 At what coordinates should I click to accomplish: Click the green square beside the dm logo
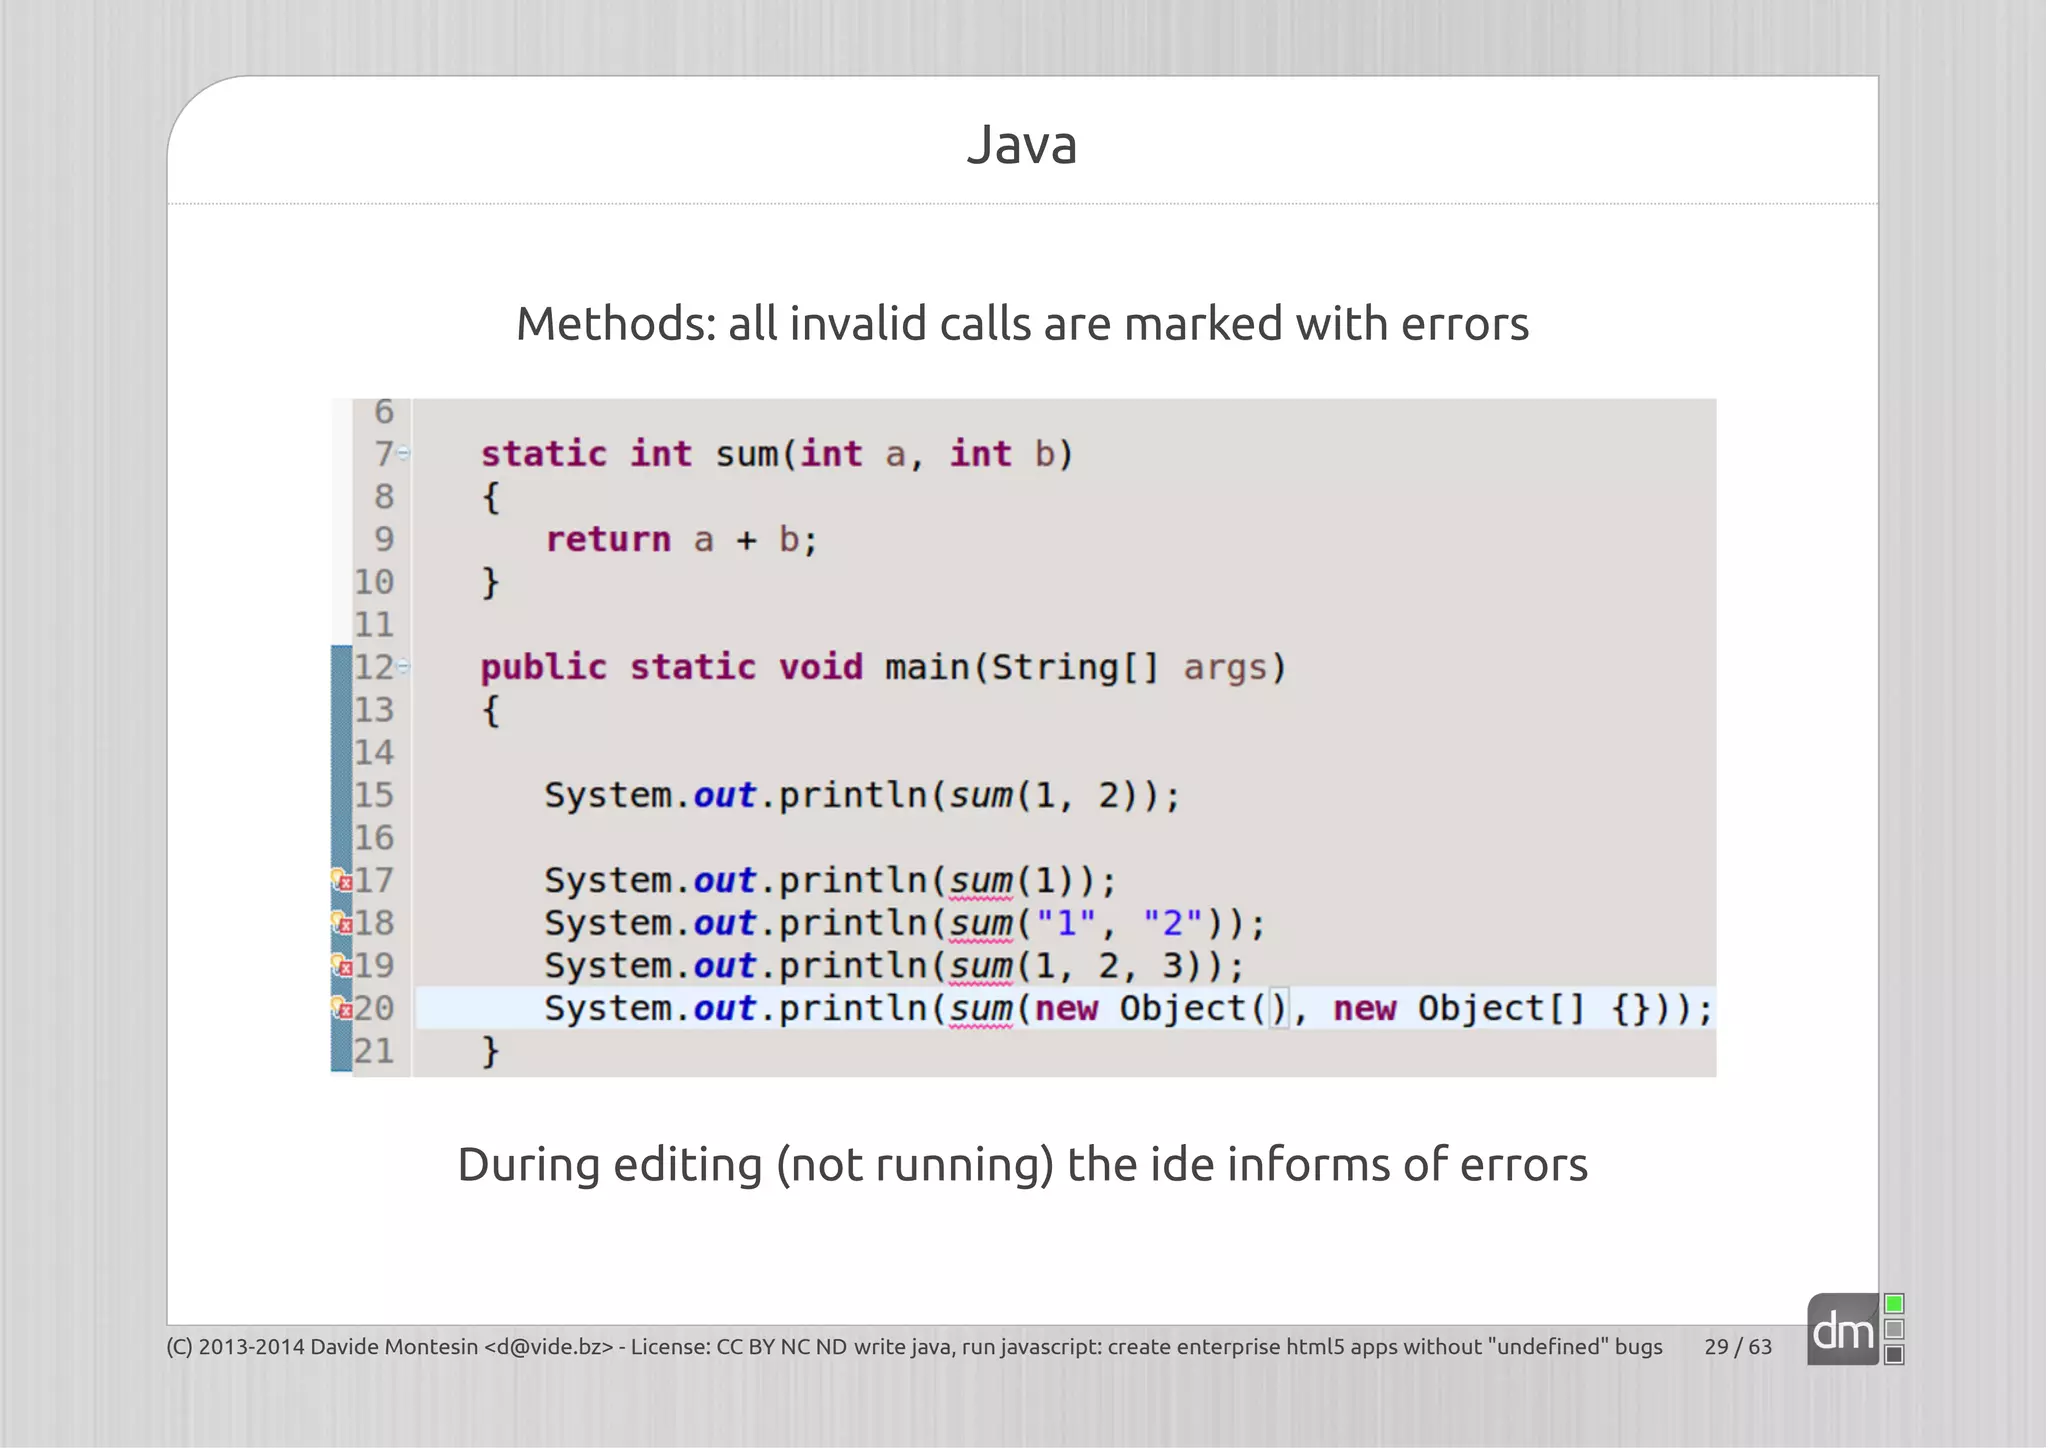point(1894,1304)
